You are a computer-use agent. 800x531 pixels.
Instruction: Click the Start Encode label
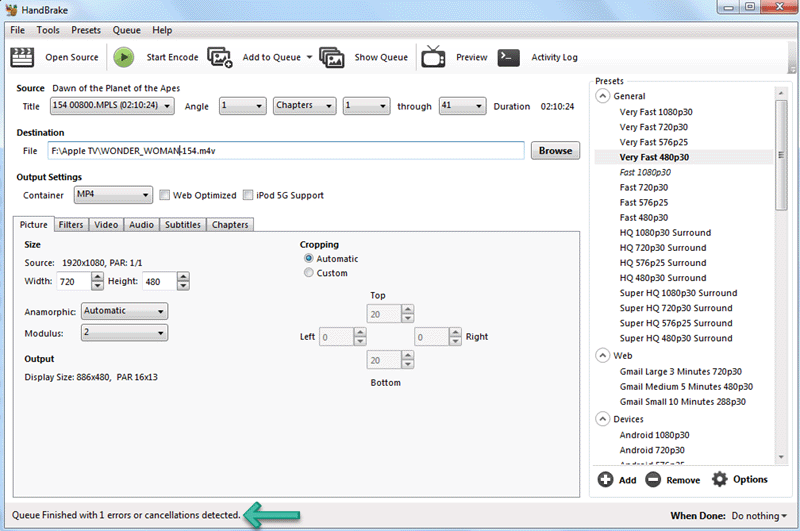[172, 57]
